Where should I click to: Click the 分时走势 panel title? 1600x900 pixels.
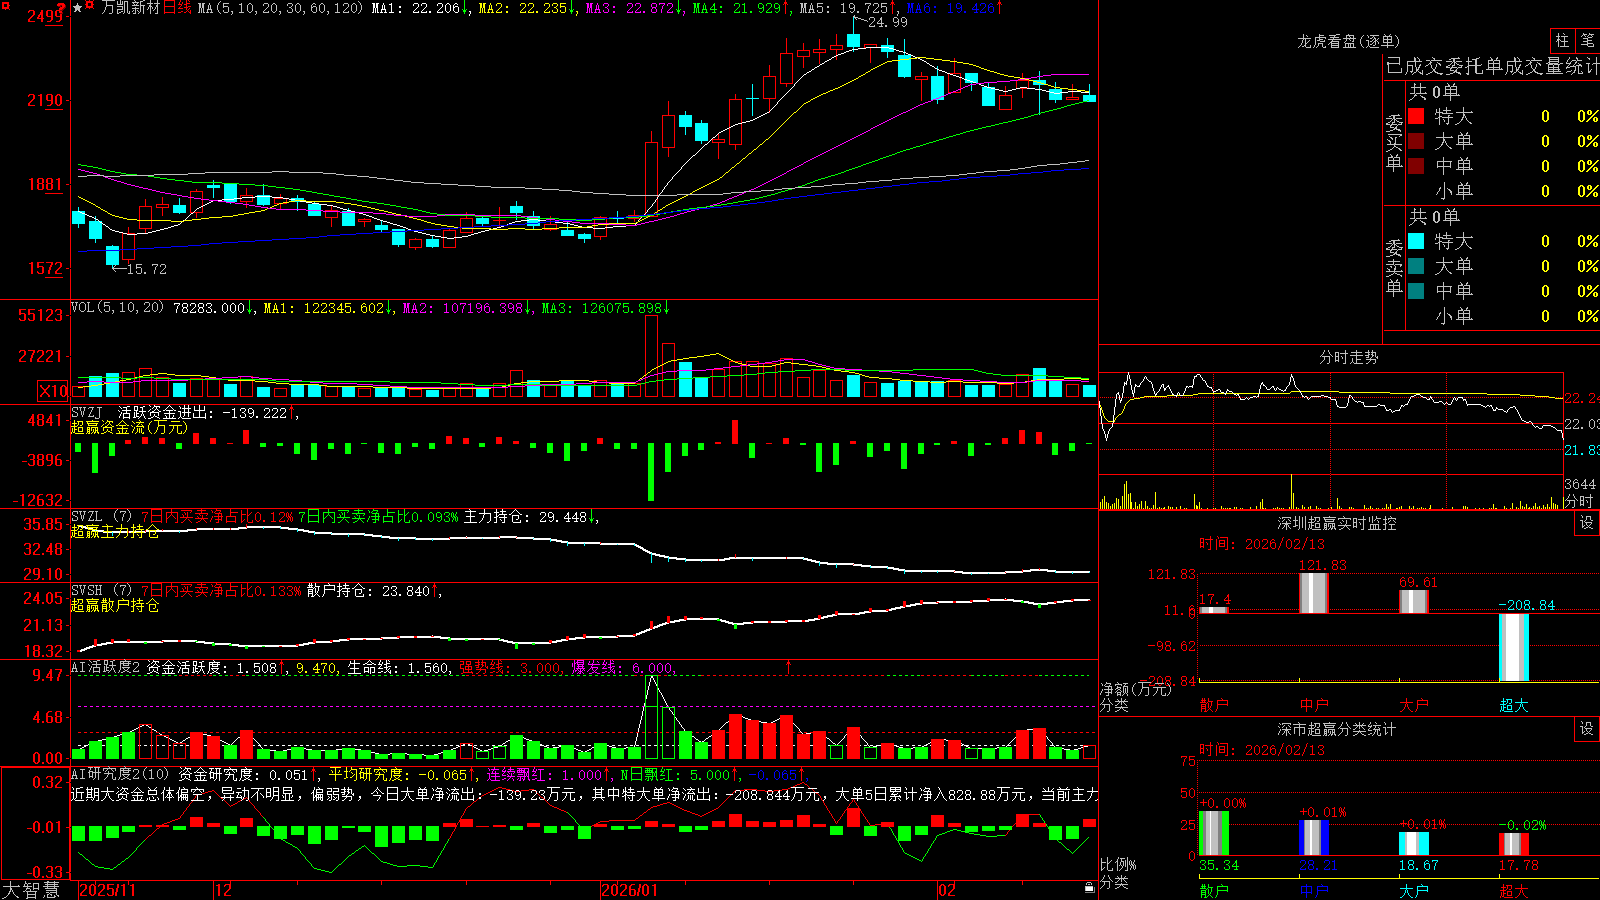1348,357
